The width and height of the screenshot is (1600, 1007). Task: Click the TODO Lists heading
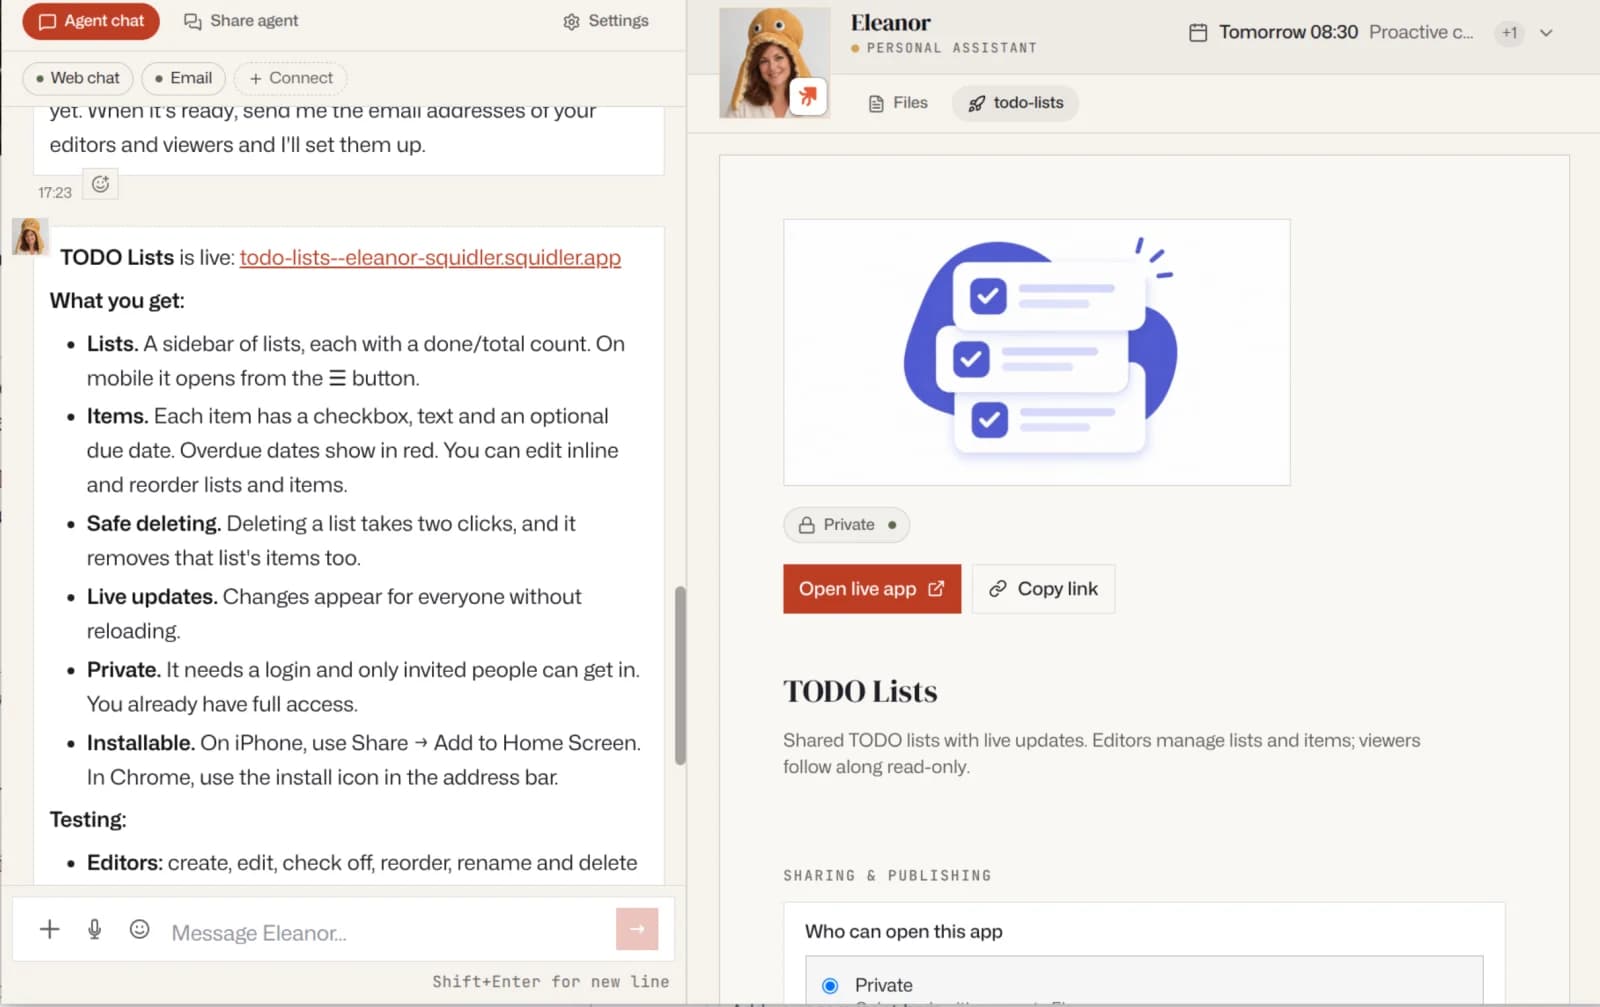tap(860, 692)
